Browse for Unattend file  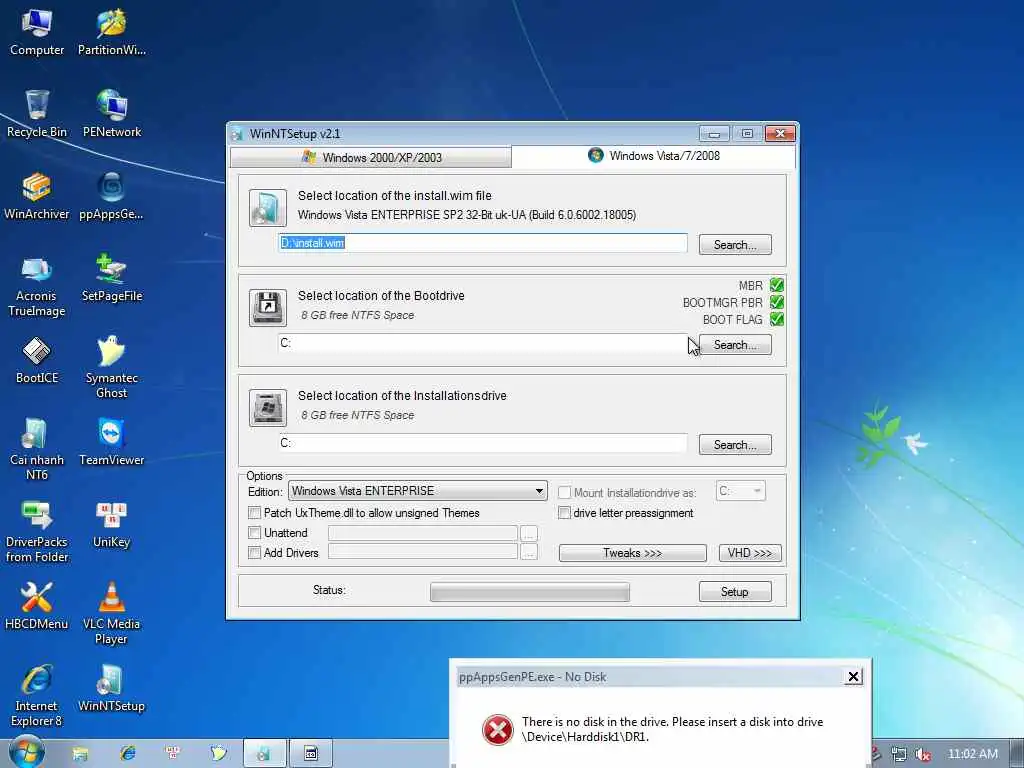tap(529, 534)
